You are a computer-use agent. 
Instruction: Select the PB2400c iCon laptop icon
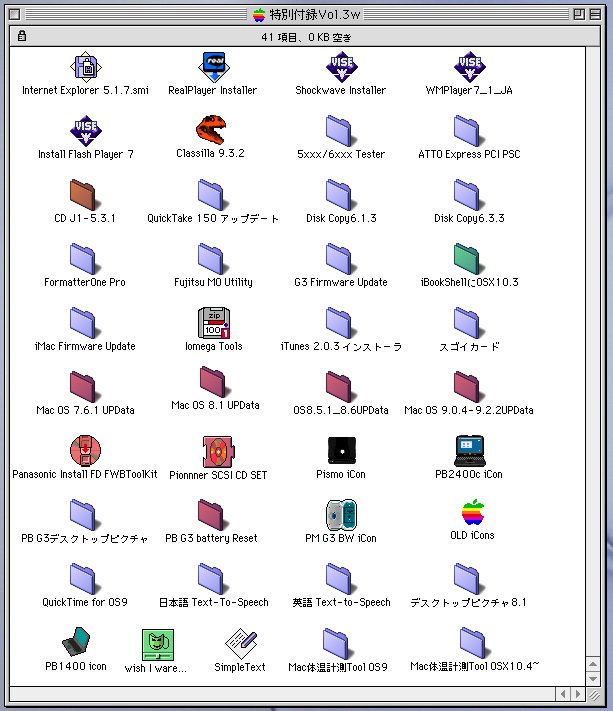[468, 450]
